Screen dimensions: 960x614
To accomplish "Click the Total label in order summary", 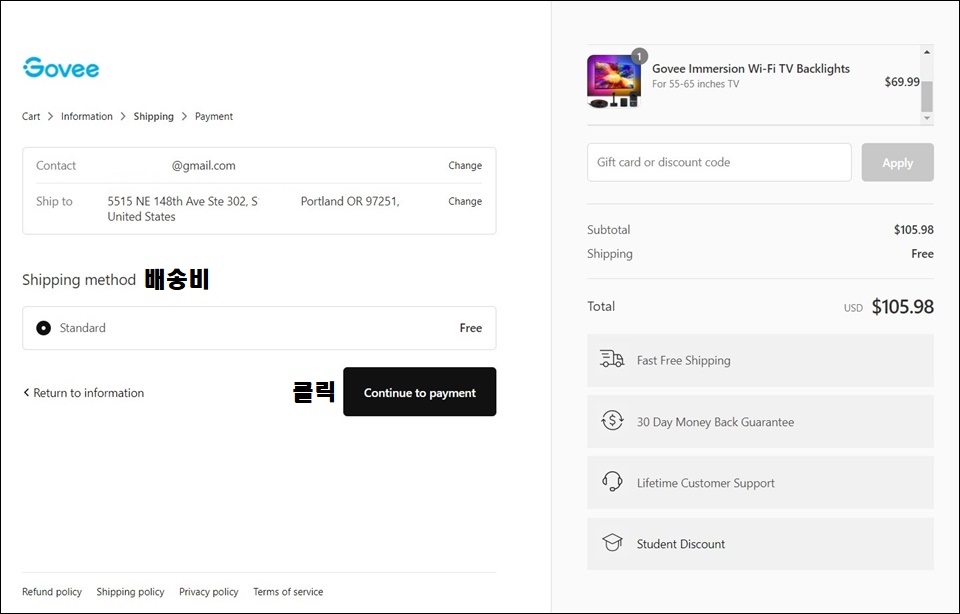I will [x=601, y=306].
